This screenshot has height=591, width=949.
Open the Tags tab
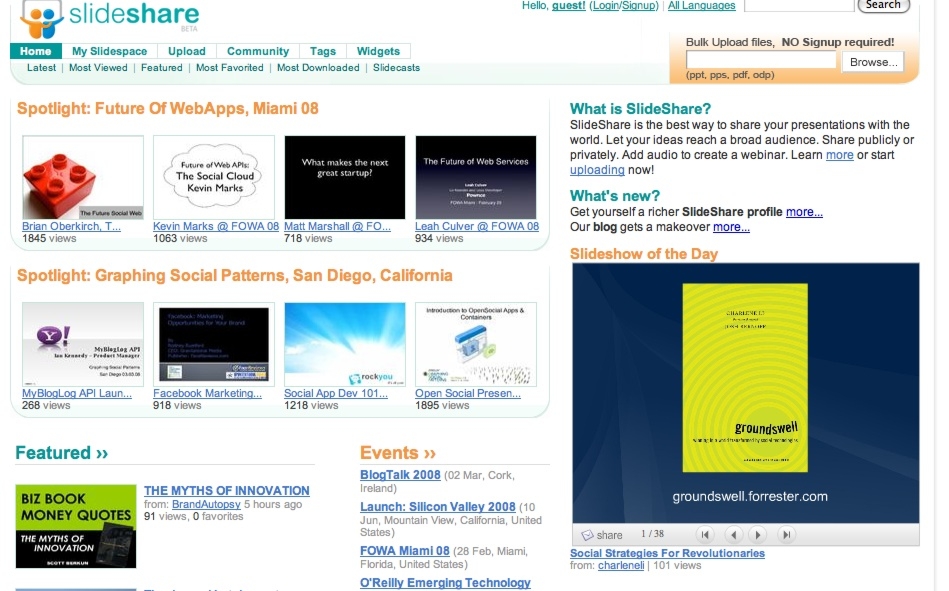coord(323,51)
